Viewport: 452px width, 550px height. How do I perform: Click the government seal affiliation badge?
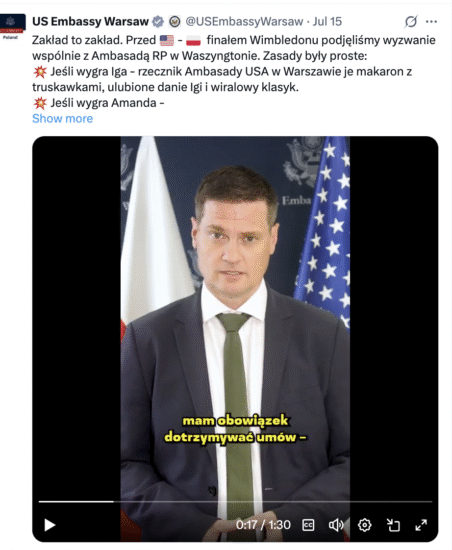pos(174,22)
